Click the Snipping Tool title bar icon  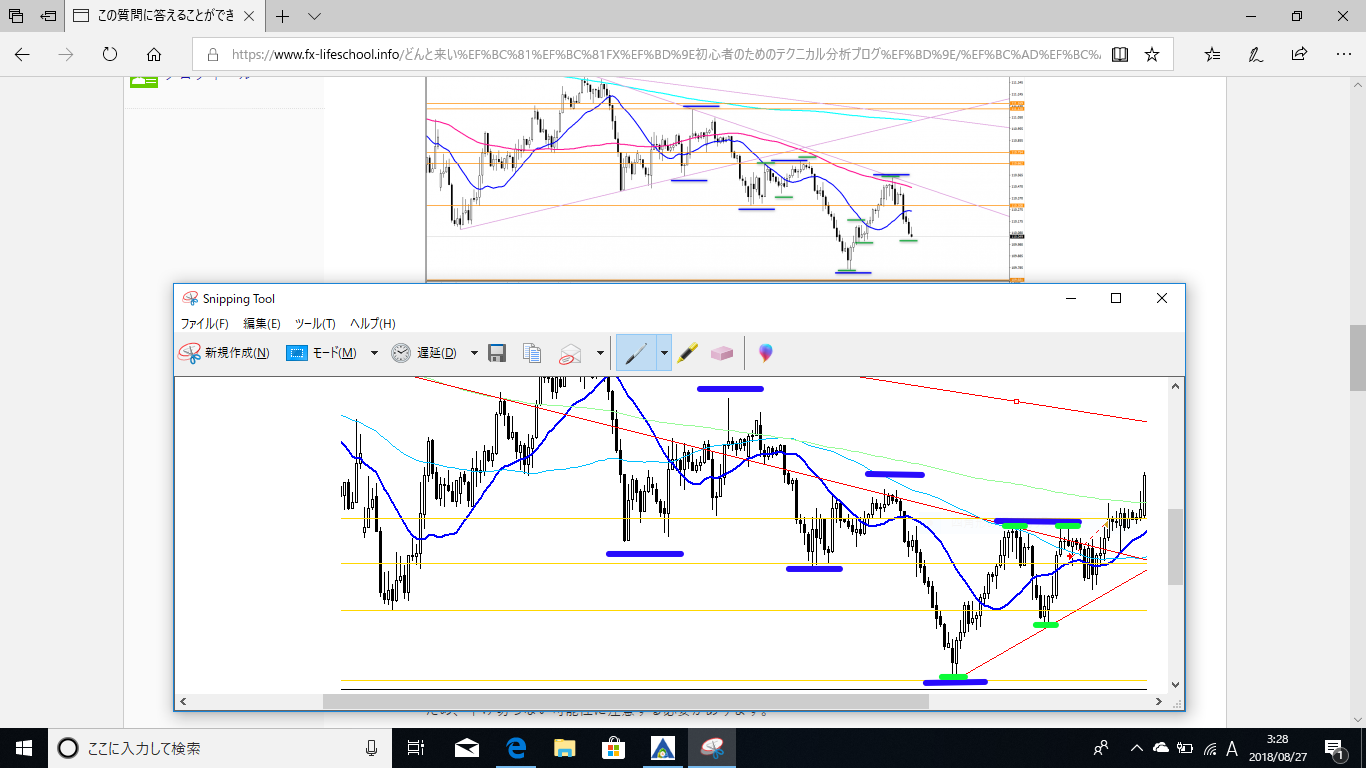(189, 298)
